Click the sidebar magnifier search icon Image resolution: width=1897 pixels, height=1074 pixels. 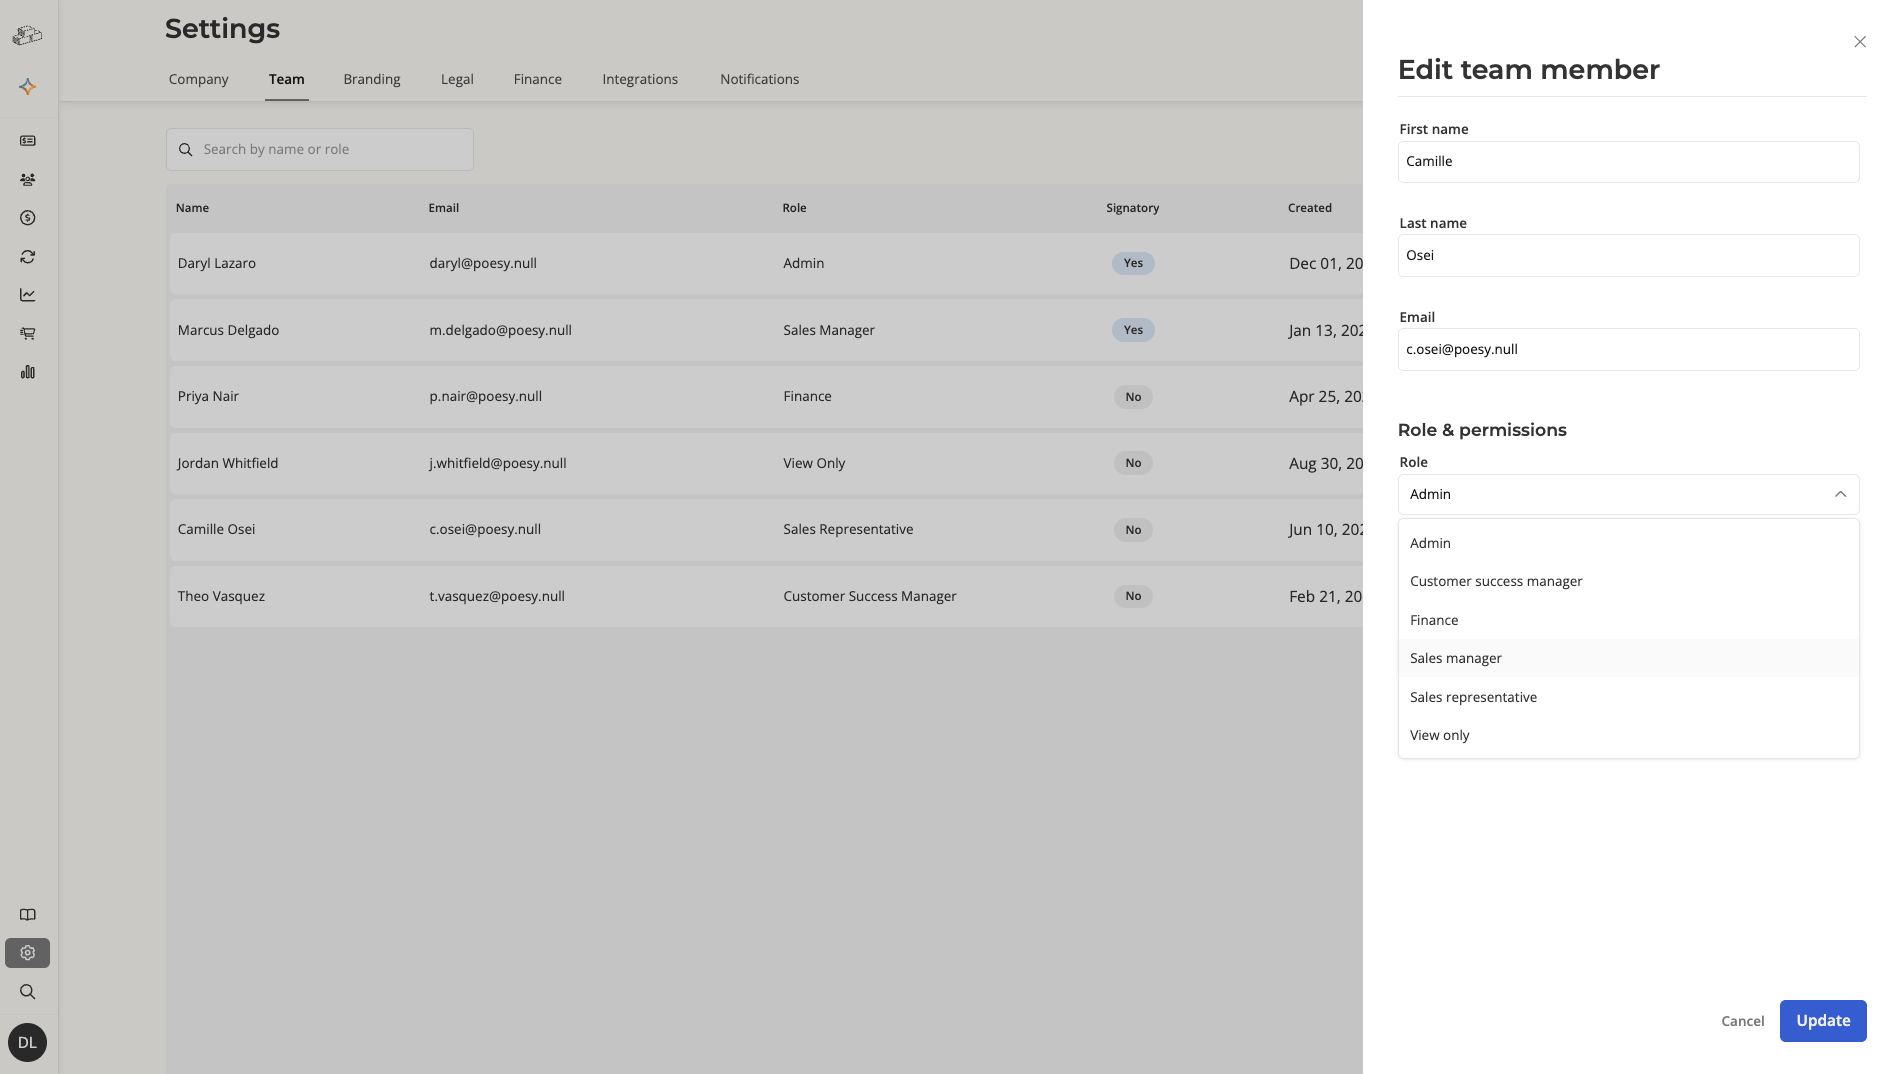click(28, 992)
